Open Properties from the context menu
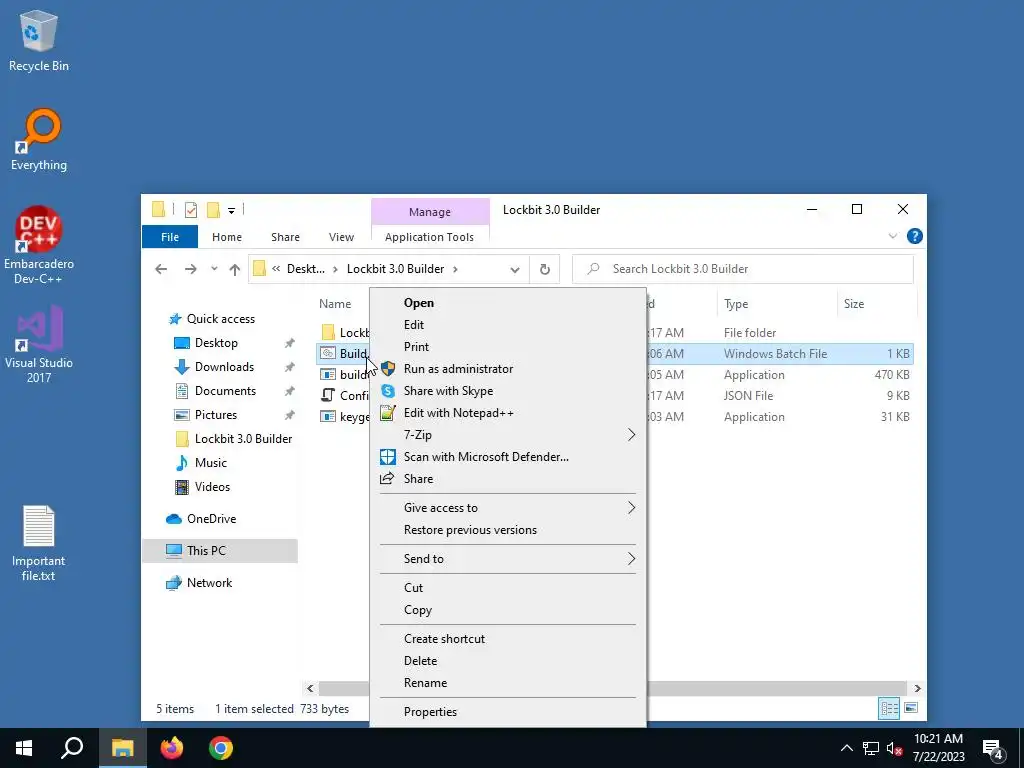Viewport: 1024px width, 768px height. 508,712
